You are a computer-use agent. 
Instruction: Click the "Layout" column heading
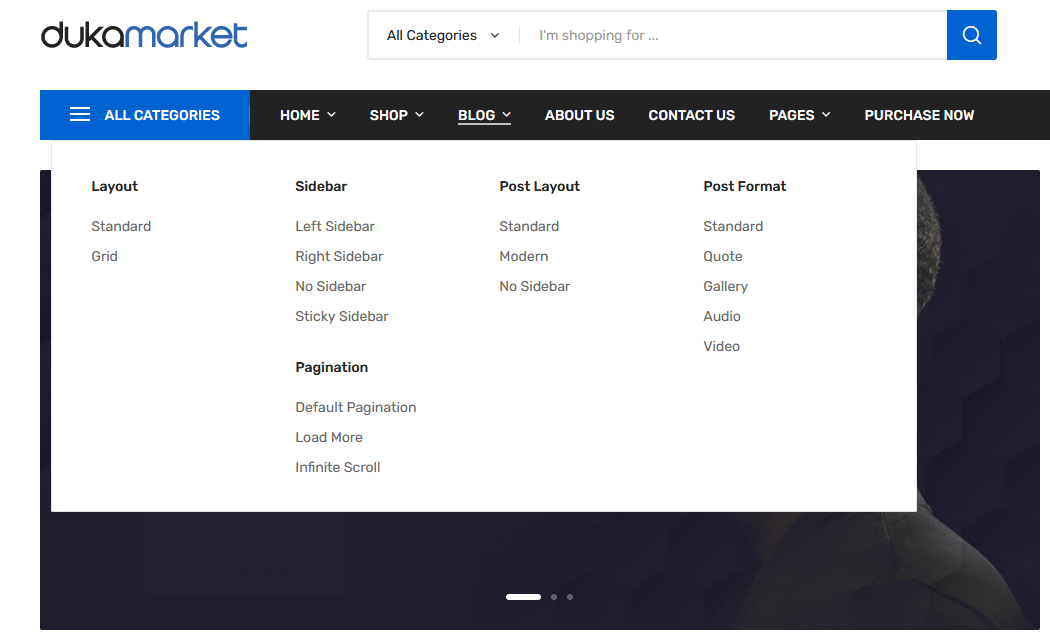115,186
